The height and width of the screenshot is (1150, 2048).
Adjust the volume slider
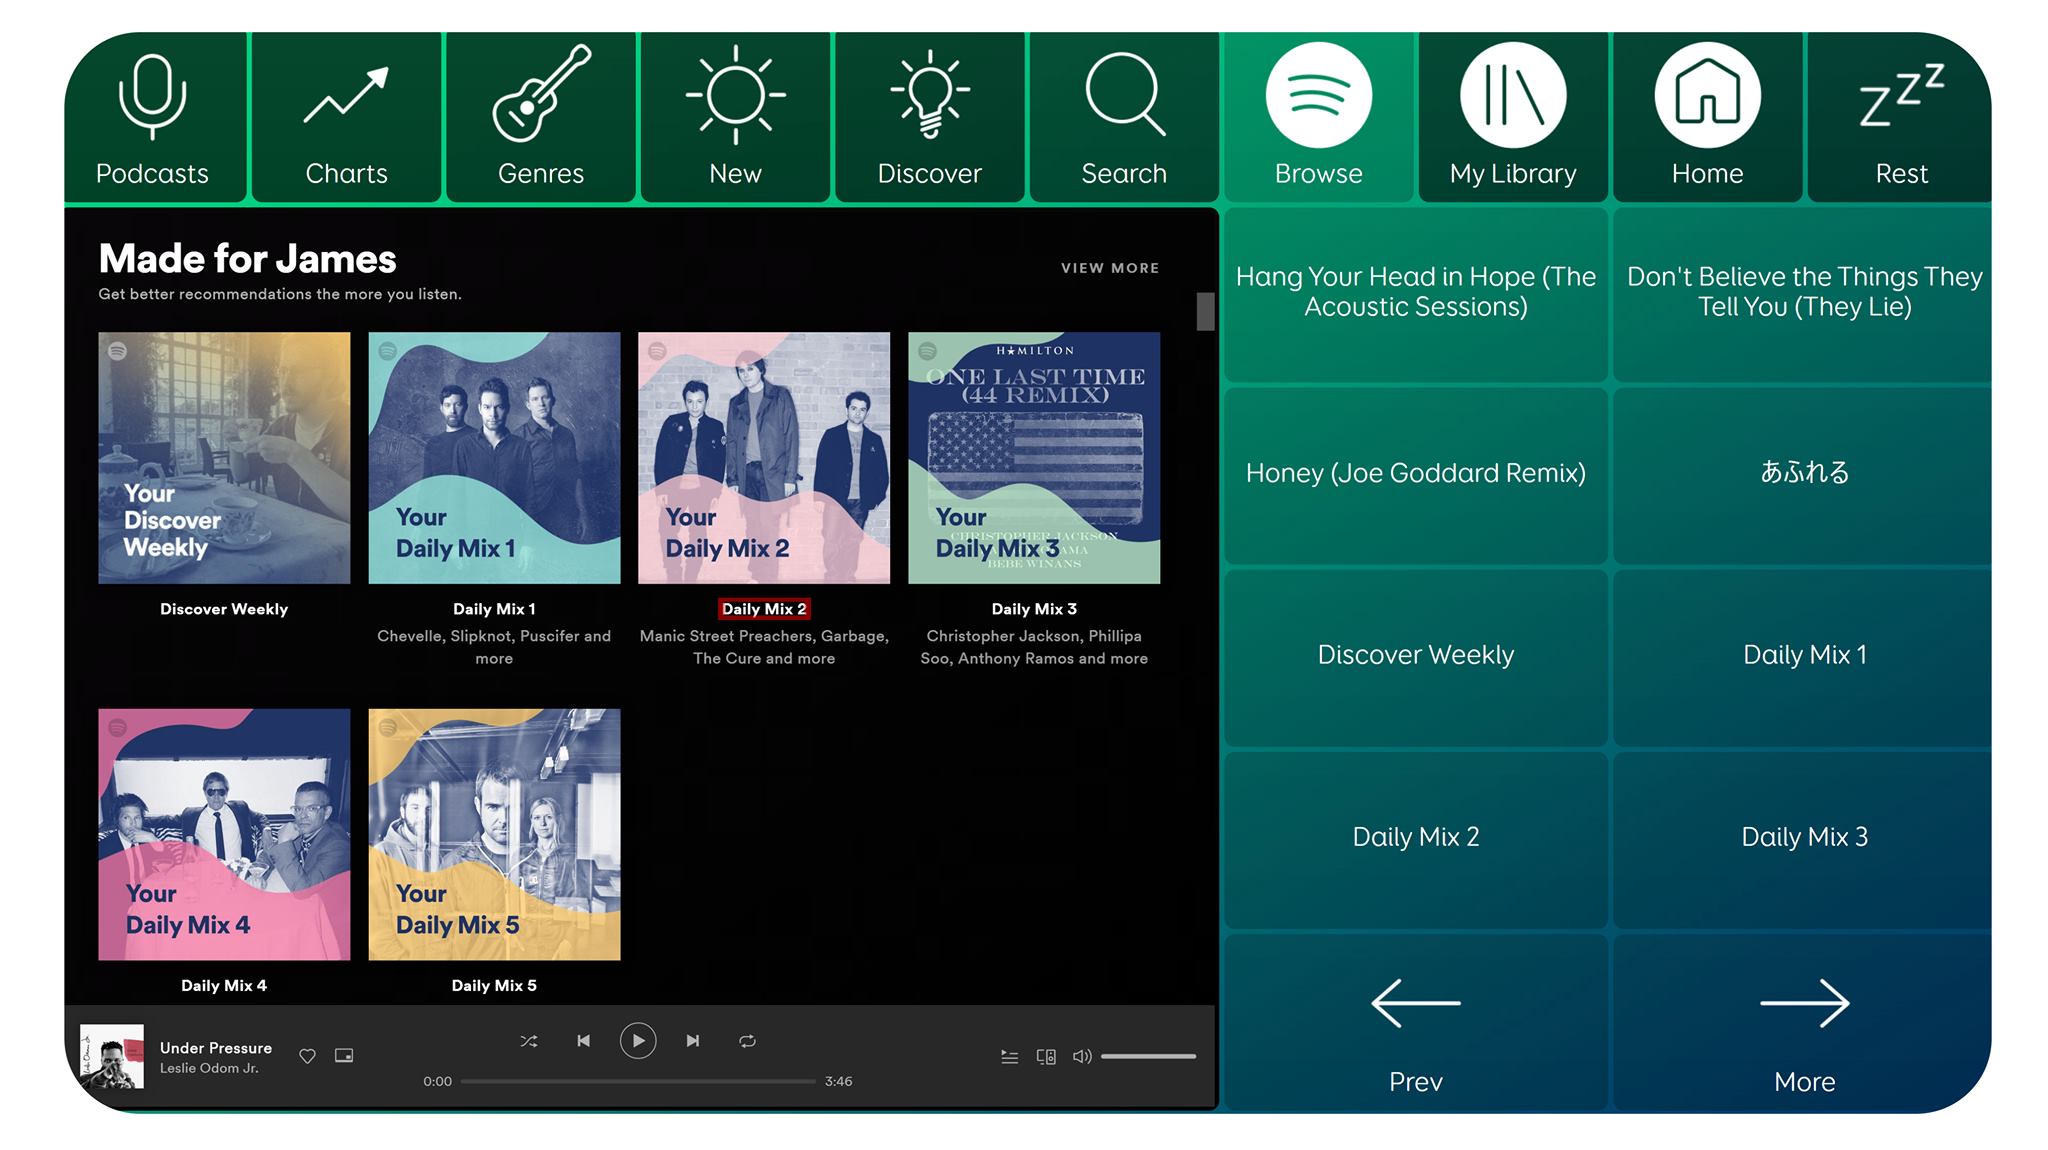[1148, 1056]
